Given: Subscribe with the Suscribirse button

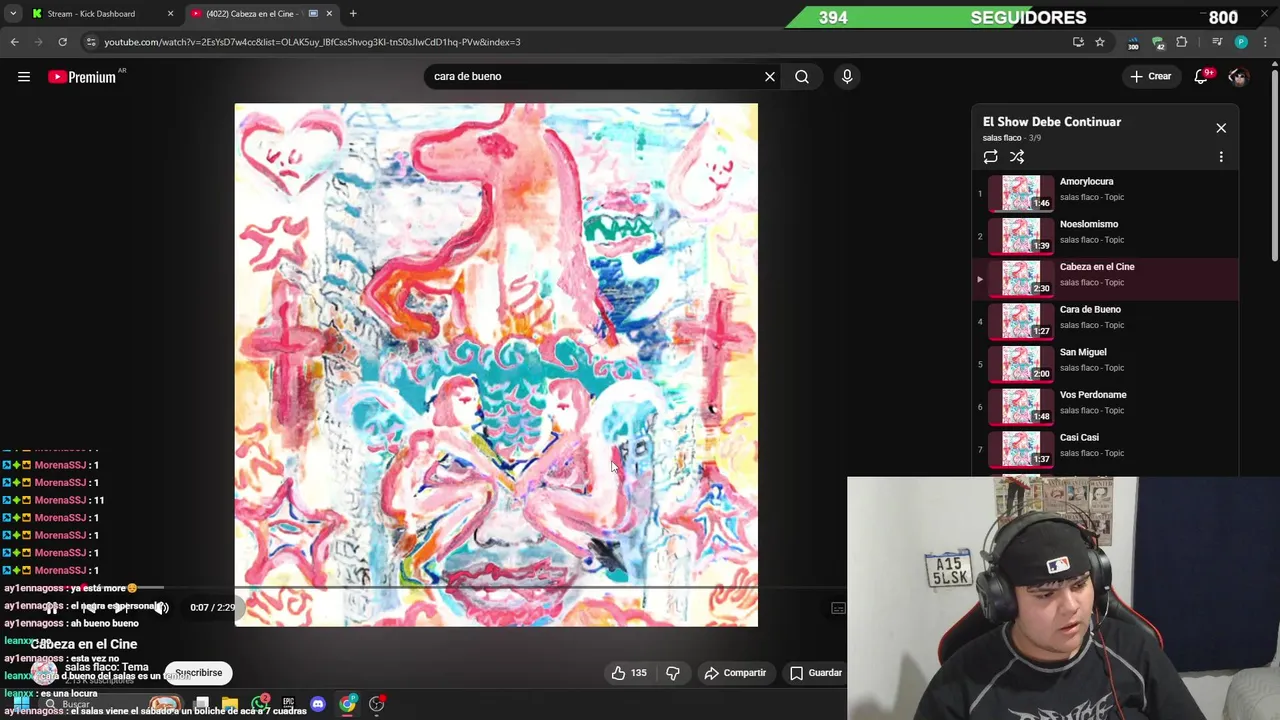Looking at the screenshot, I should point(199,673).
